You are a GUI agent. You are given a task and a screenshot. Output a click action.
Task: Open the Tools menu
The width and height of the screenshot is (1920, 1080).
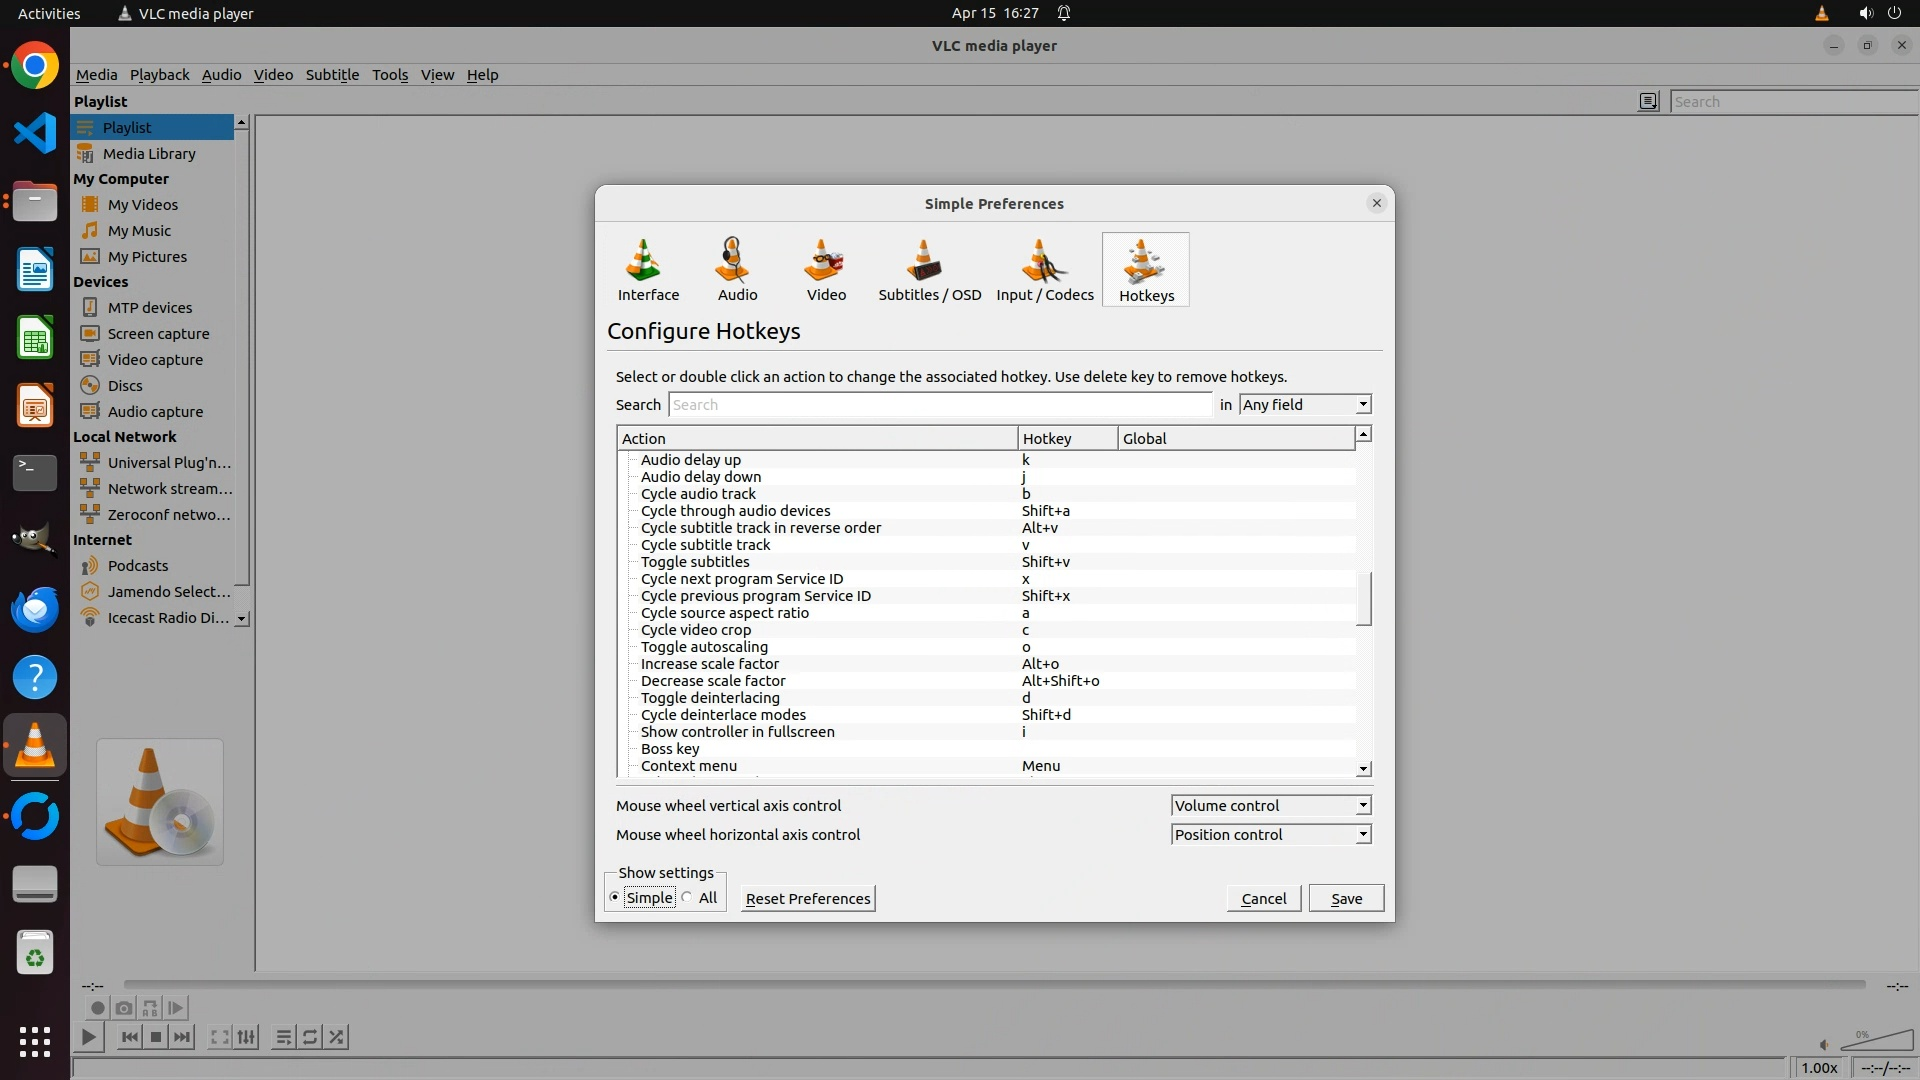click(389, 75)
